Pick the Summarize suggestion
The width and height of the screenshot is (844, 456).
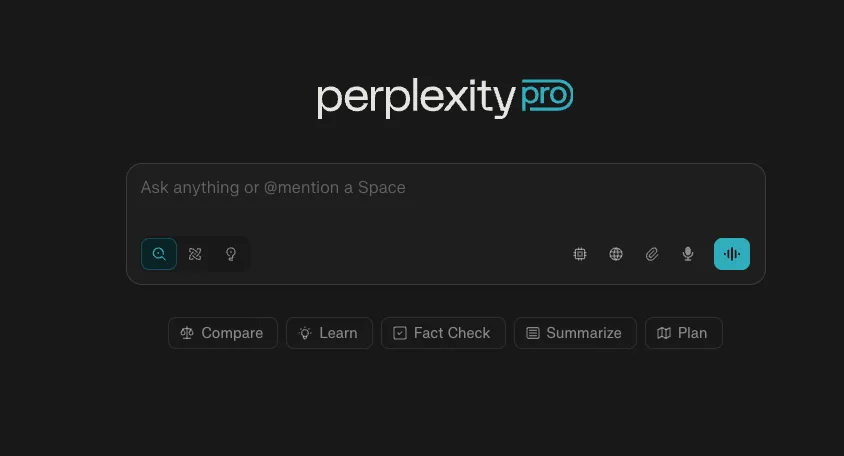tap(575, 333)
